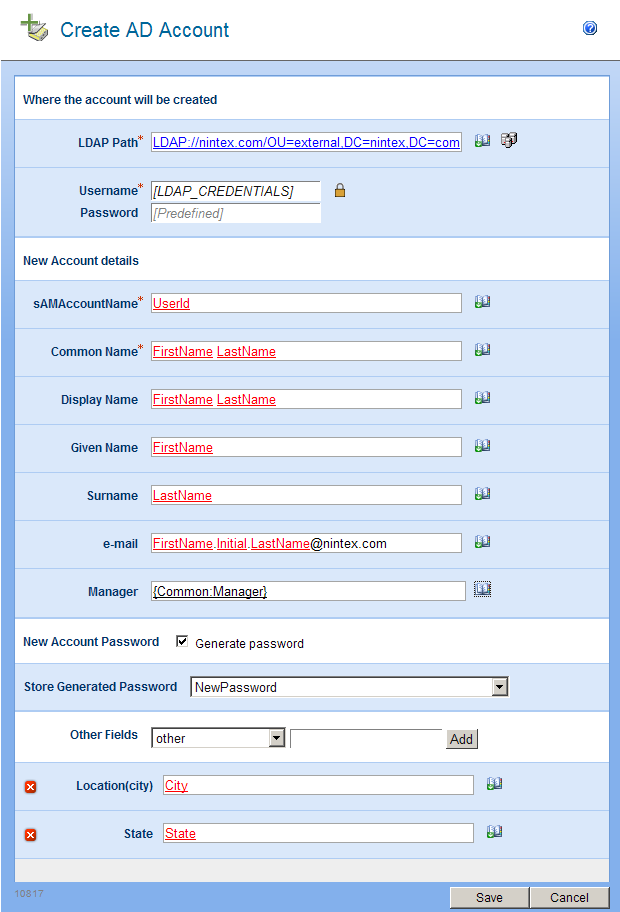The image size is (620, 912).
Task: Remove the Location(city) field
Action: click(30, 787)
